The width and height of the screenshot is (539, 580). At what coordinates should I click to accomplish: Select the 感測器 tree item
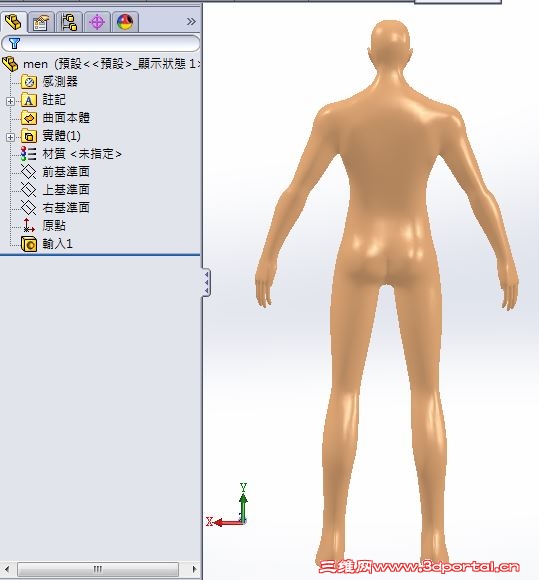60,82
